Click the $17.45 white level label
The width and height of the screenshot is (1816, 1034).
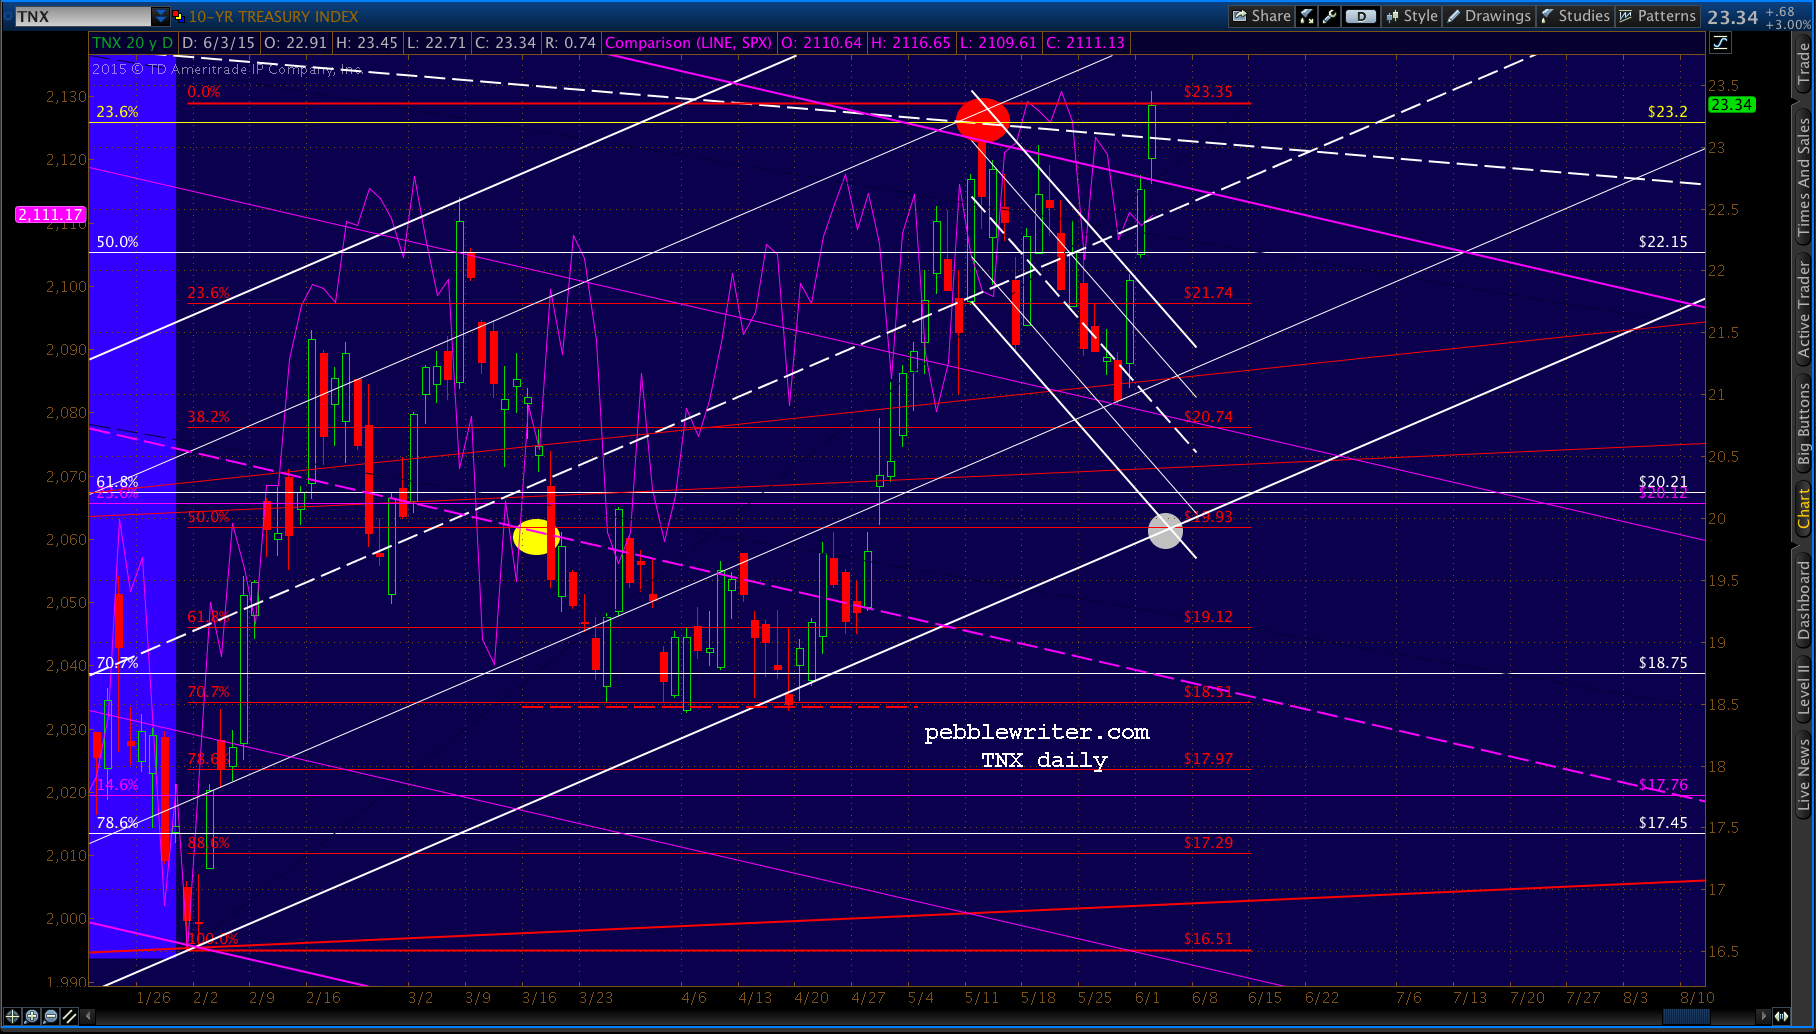point(1663,823)
